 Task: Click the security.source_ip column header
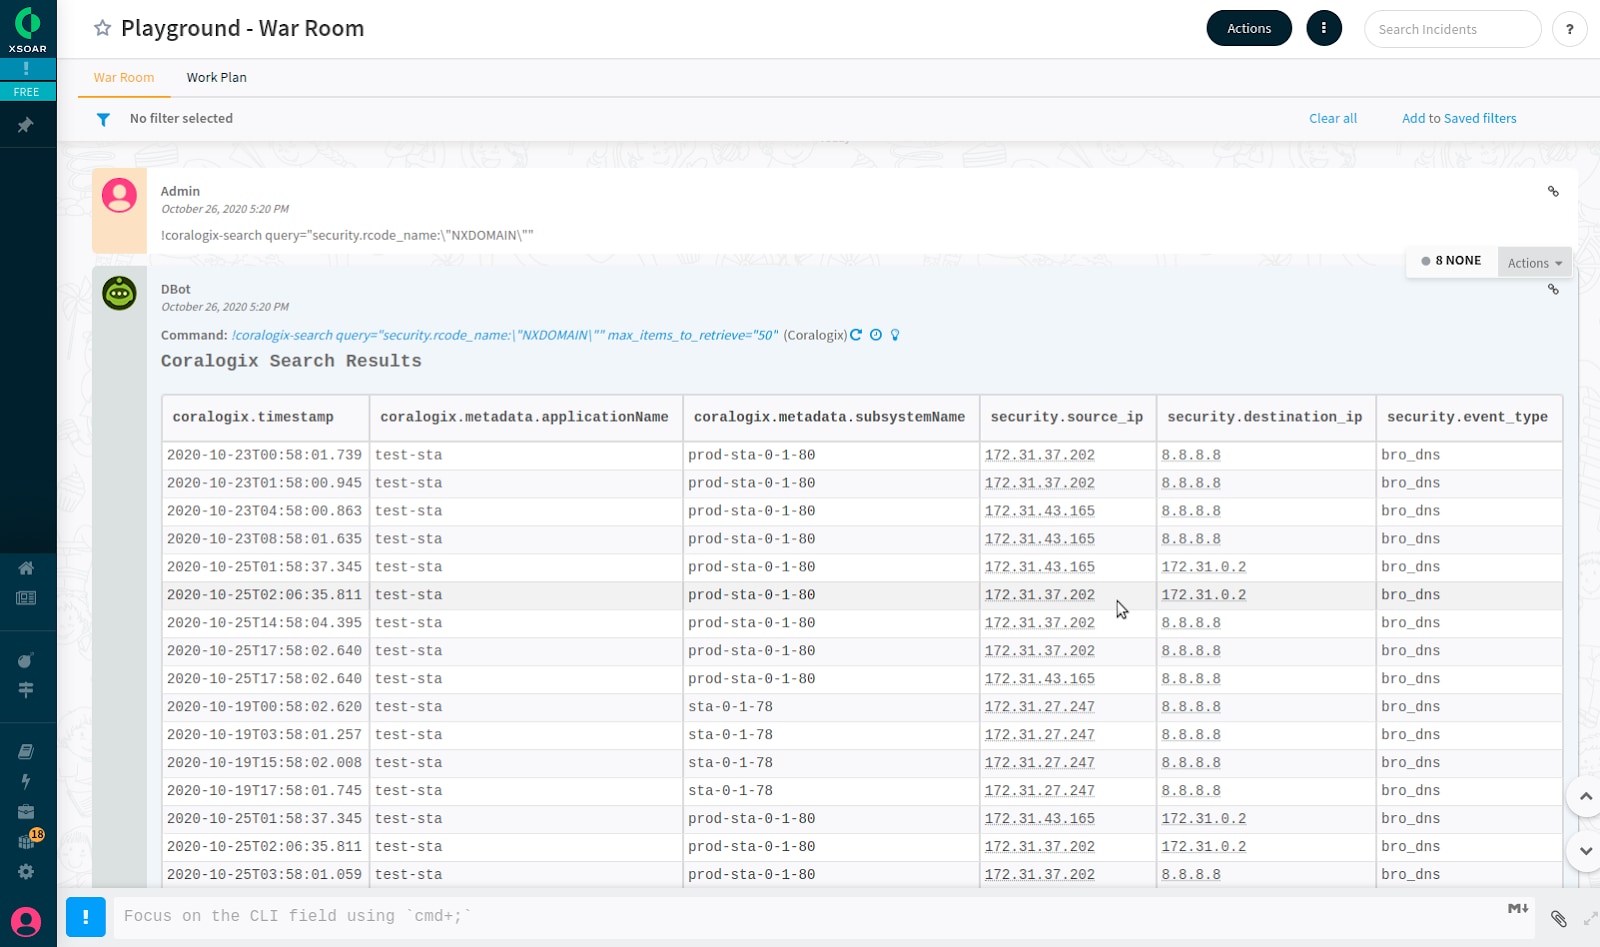click(1066, 417)
